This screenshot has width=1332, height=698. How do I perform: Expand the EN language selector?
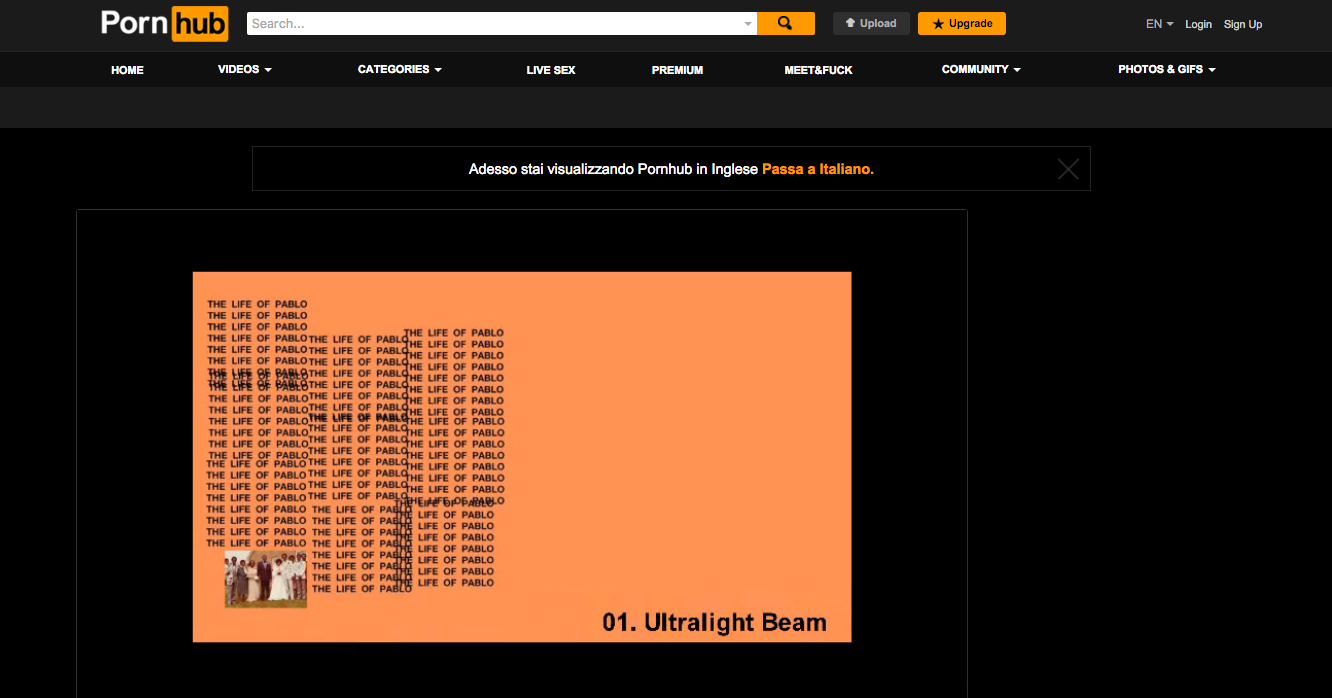(x=1159, y=24)
